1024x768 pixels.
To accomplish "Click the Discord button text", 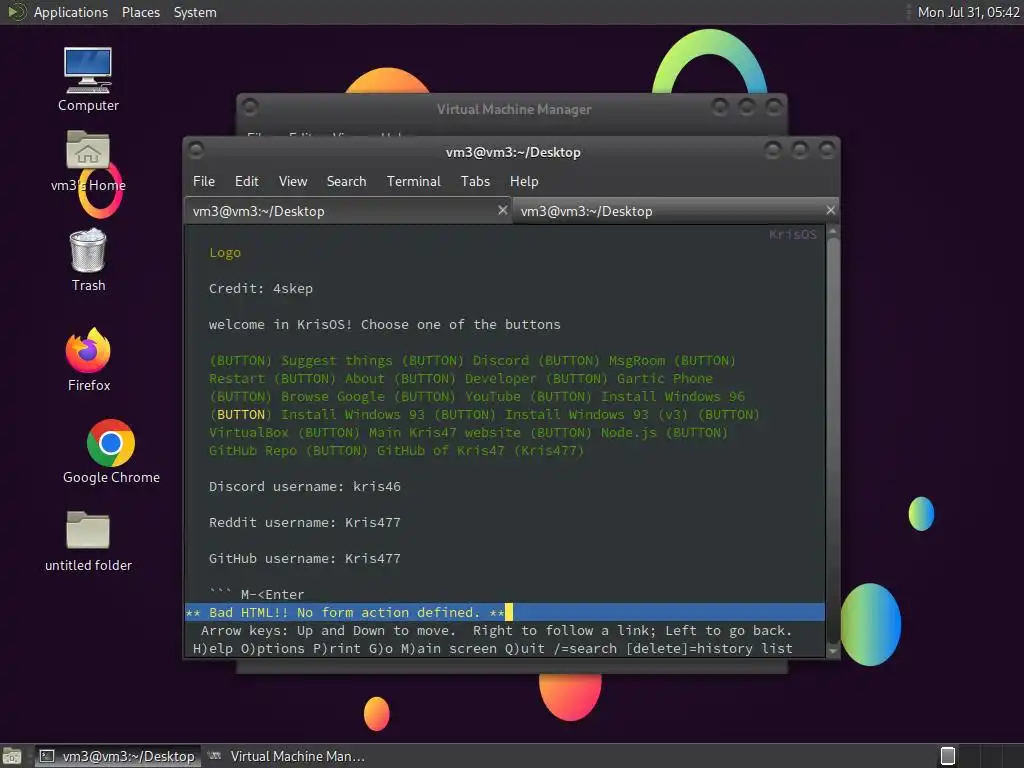I will point(500,360).
